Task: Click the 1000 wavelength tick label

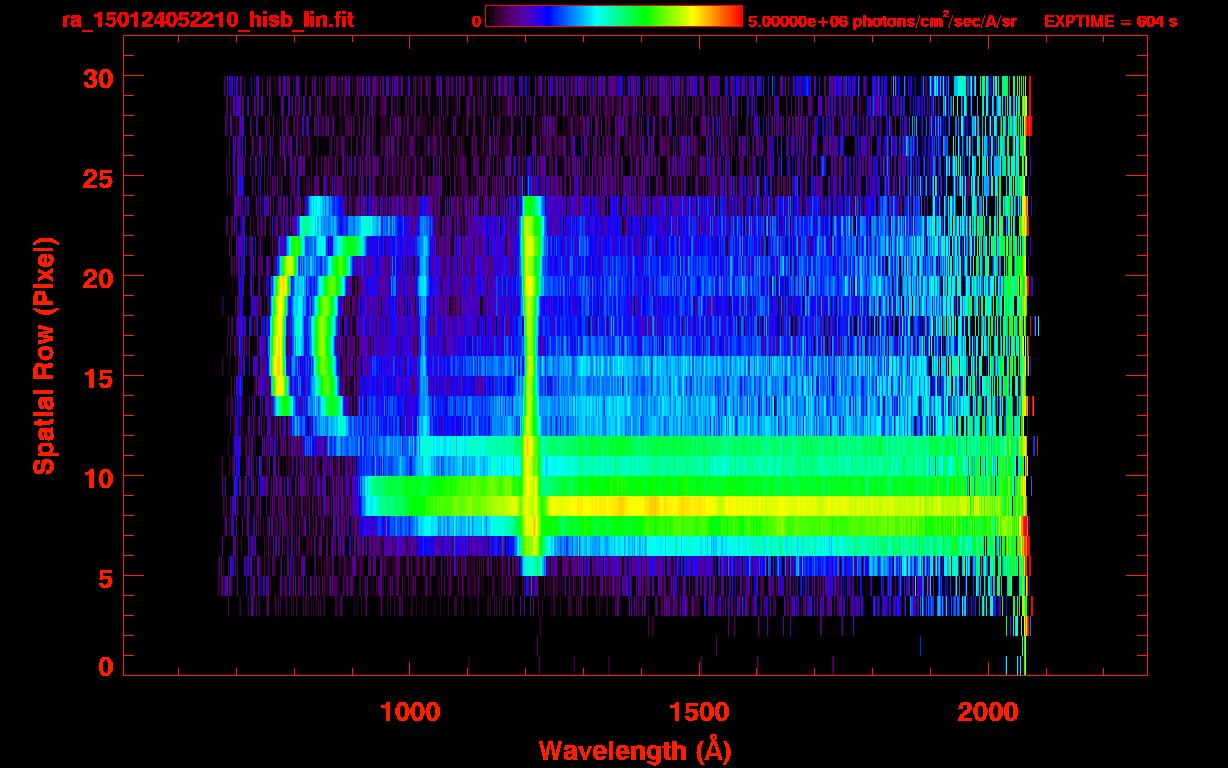Action: (410, 711)
